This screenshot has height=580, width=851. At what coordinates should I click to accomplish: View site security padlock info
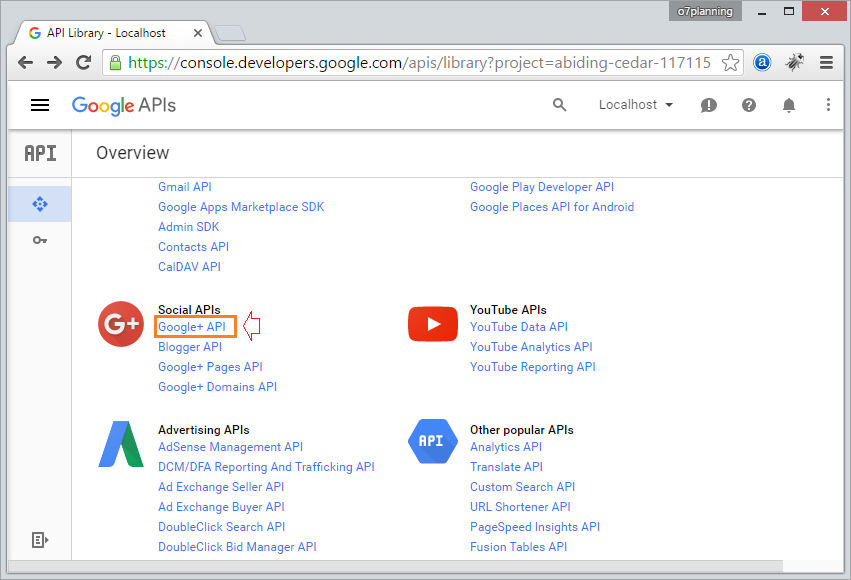(115, 63)
